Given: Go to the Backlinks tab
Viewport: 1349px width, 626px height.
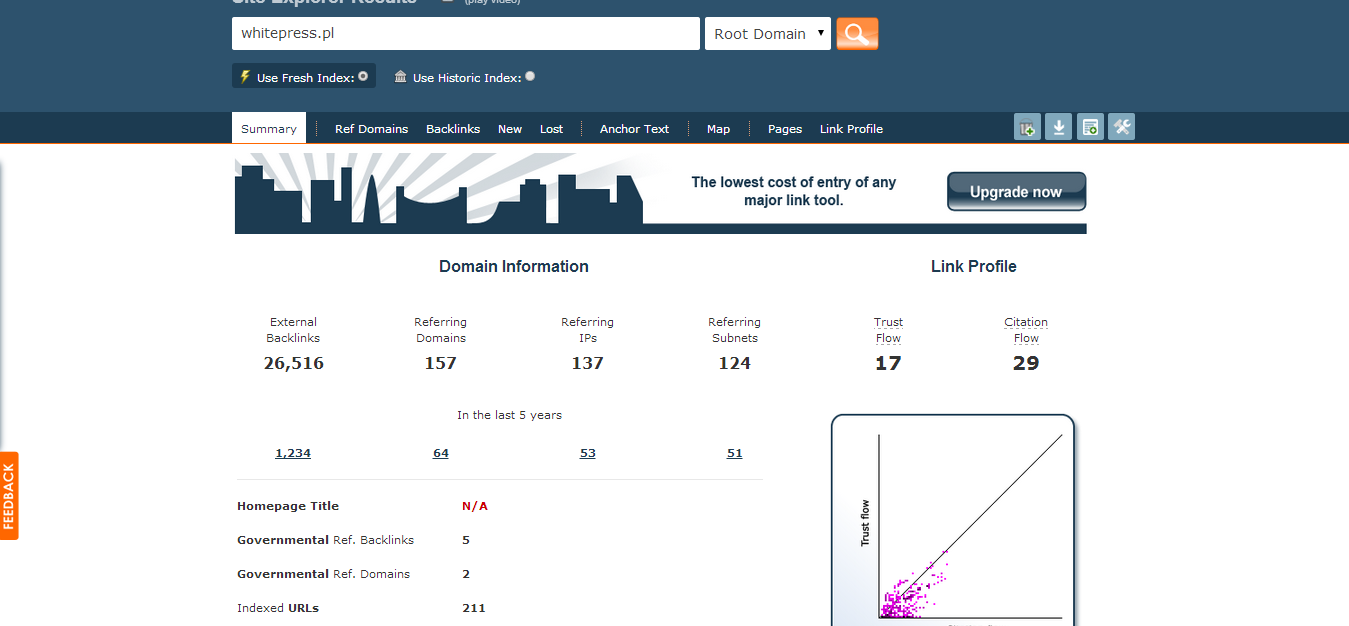Looking at the screenshot, I should point(453,129).
